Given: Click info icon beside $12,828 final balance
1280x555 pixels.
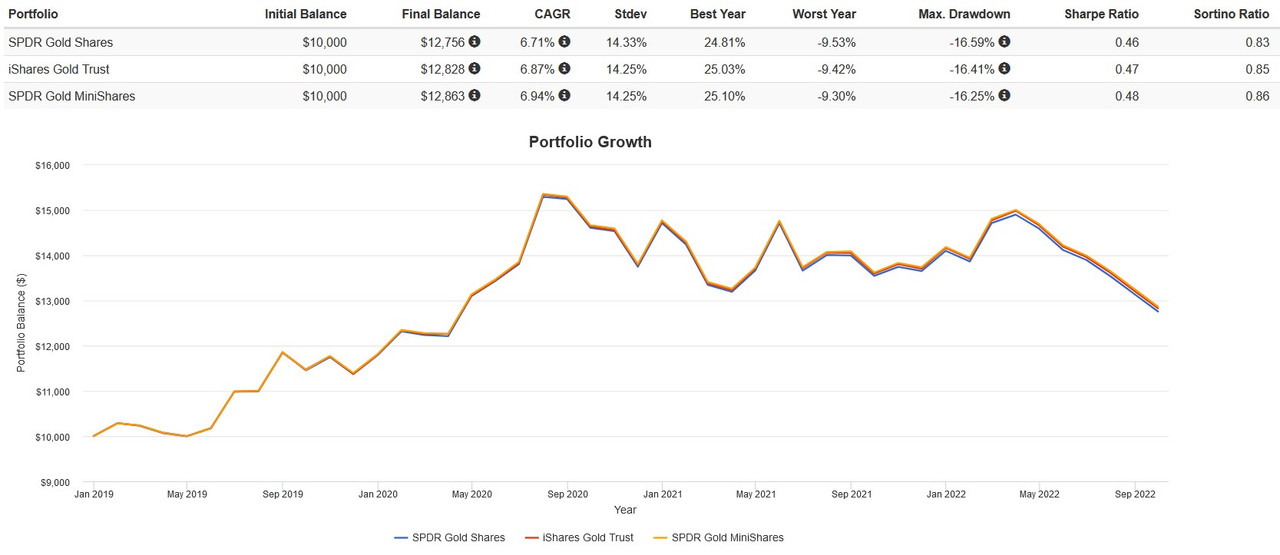Looking at the screenshot, I should pyautogui.click(x=474, y=69).
